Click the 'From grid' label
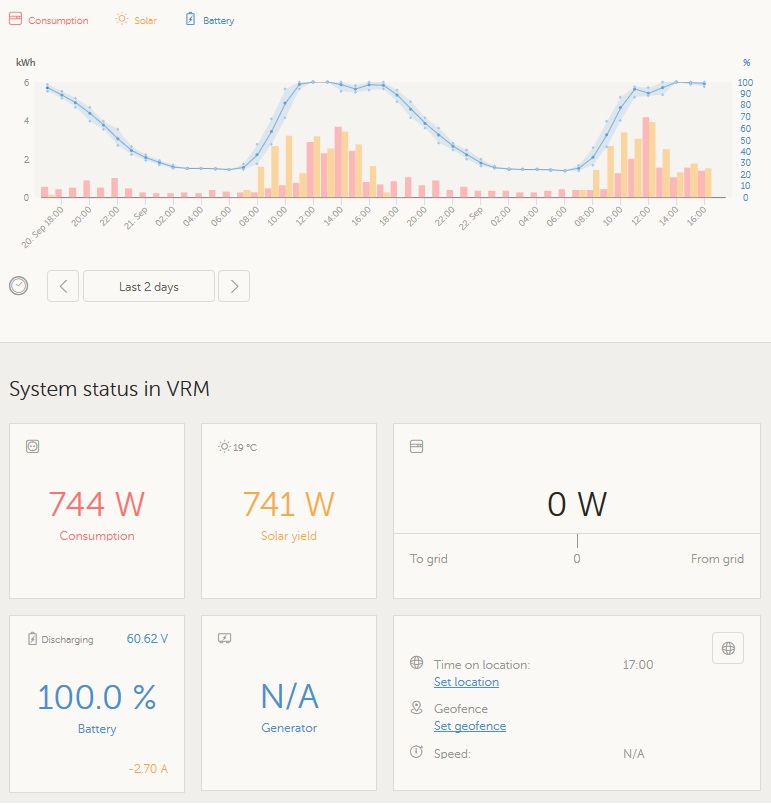This screenshot has width=771, height=805. (717, 559)
